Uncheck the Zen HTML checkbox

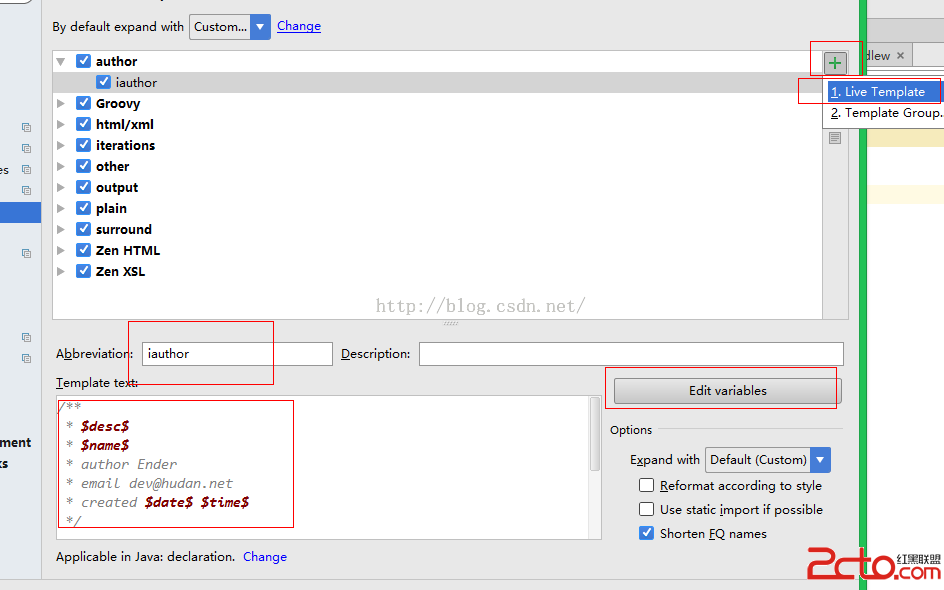point(84,250)
